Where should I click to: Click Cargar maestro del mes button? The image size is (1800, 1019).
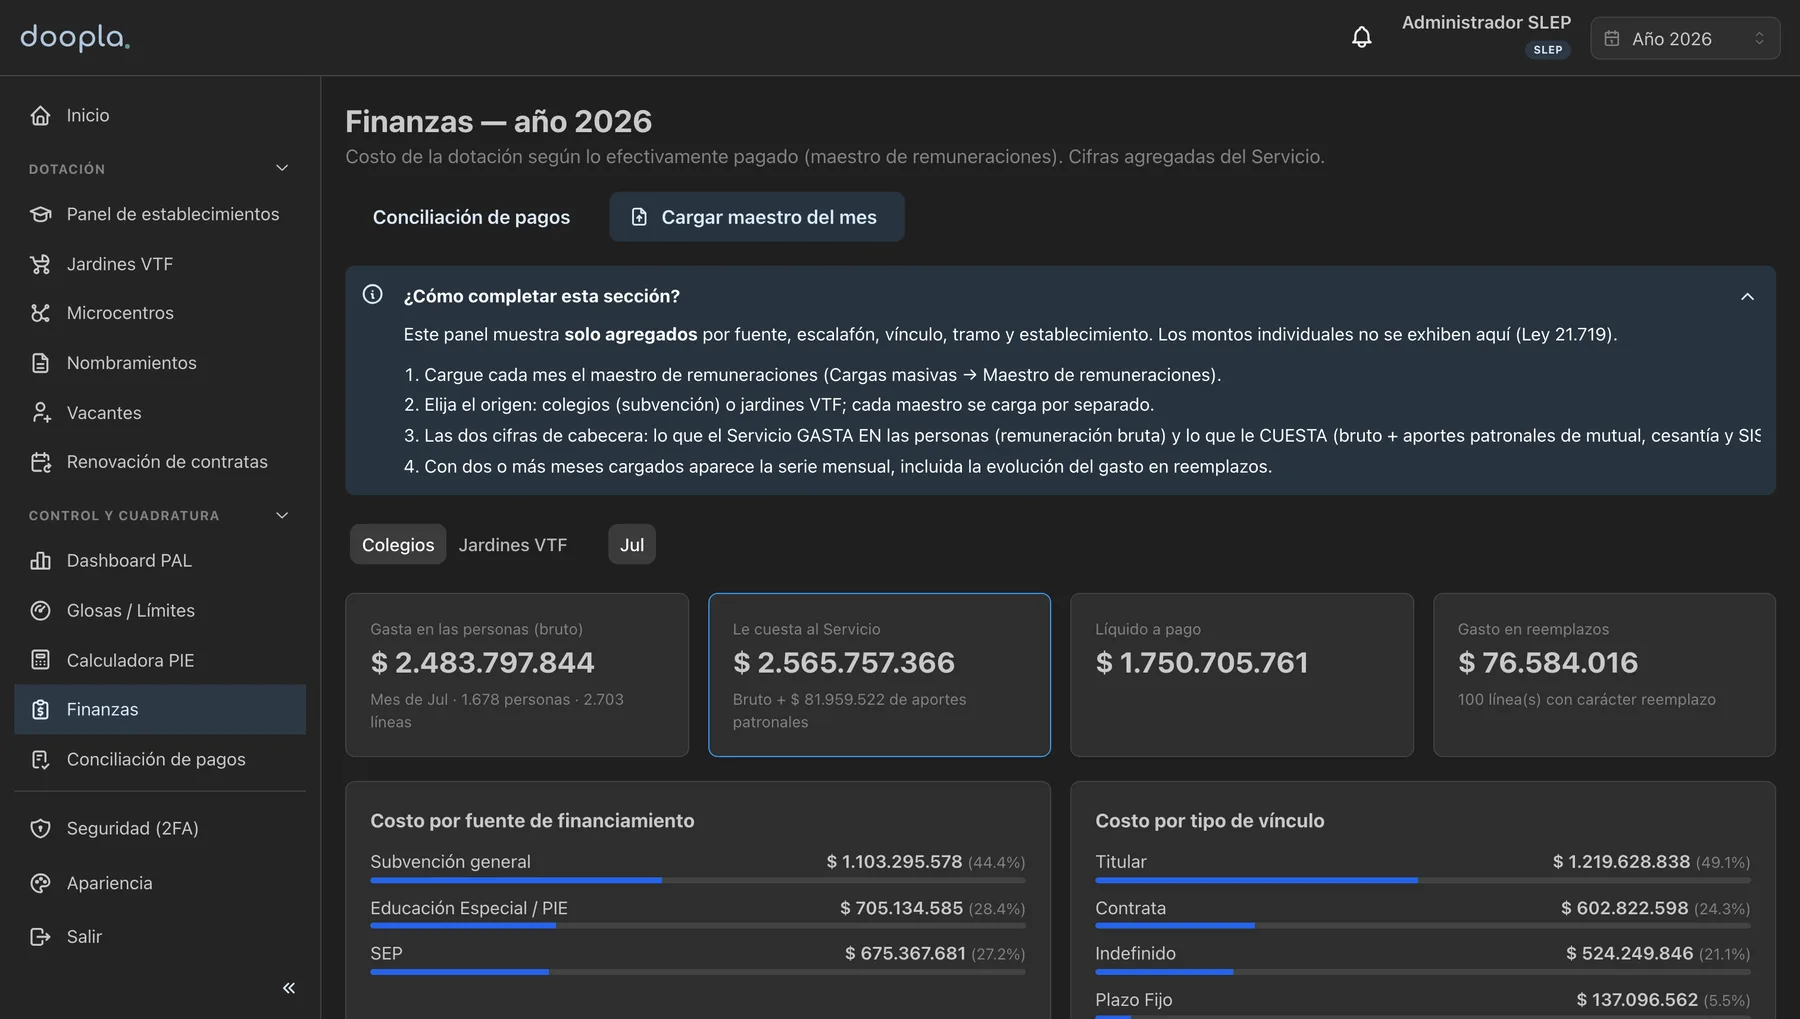757,217
